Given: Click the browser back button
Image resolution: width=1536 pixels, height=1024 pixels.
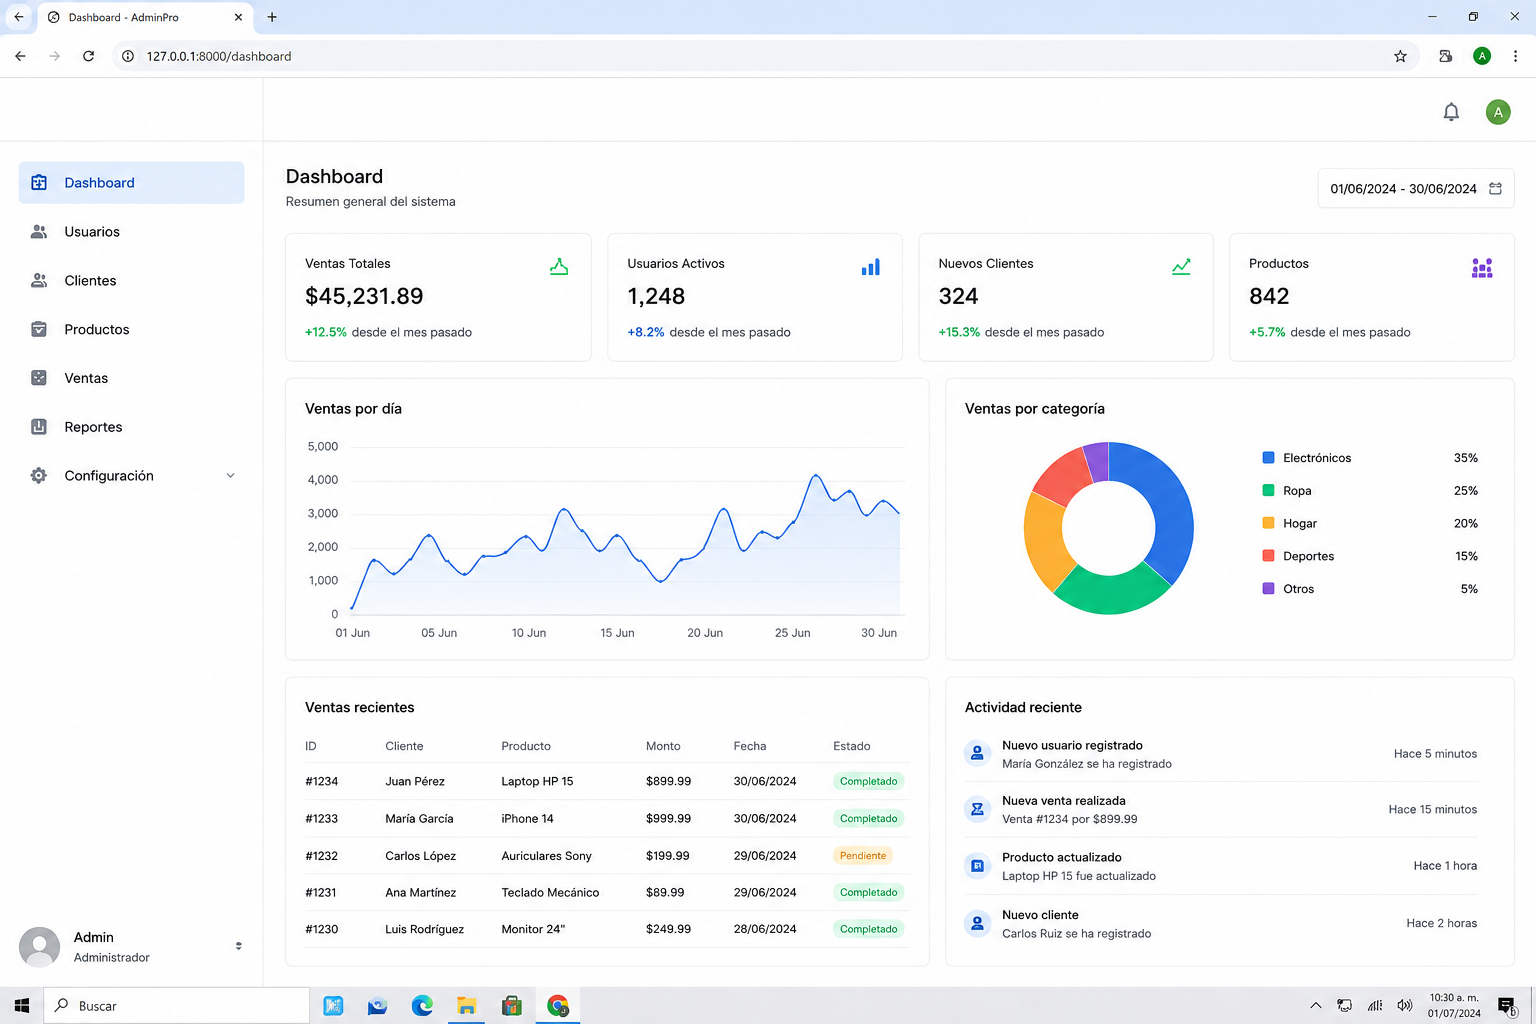Looking at the screenshot, I should pyautogui.click(x=20, y=56).
